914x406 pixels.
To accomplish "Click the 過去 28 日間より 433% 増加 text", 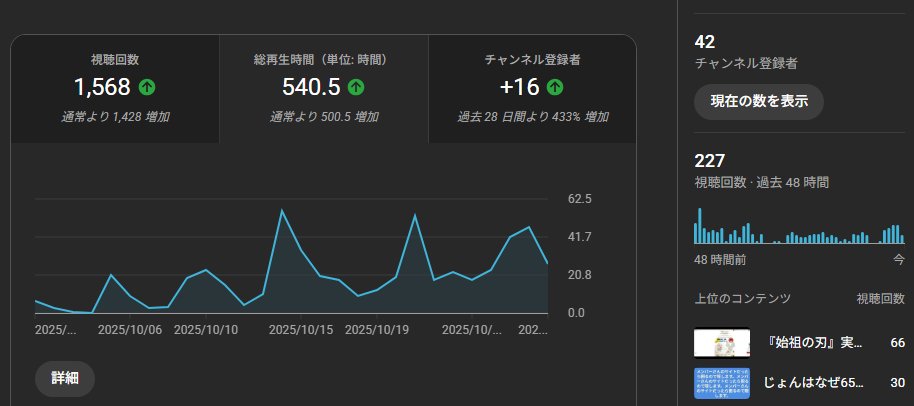I will pyautogui.click(x=533, y=117).
